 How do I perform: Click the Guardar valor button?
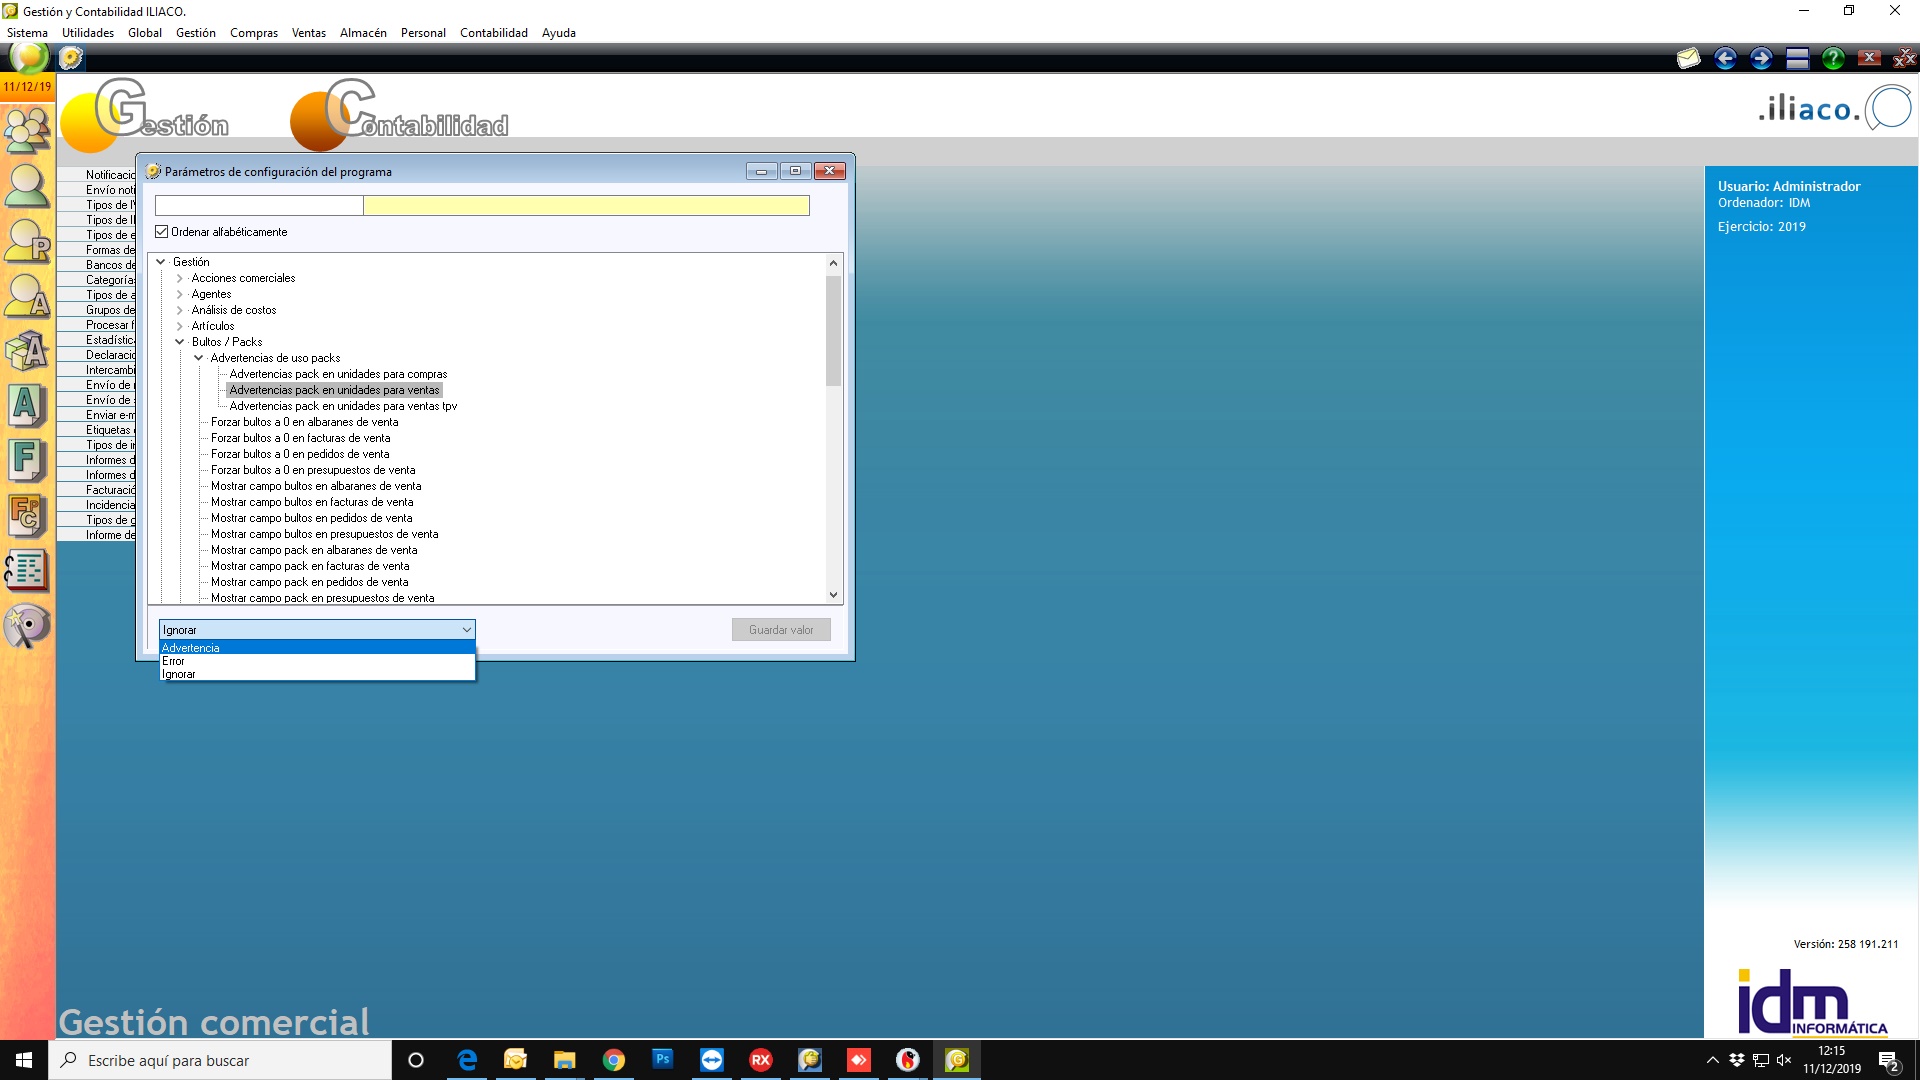coord(781,630)
